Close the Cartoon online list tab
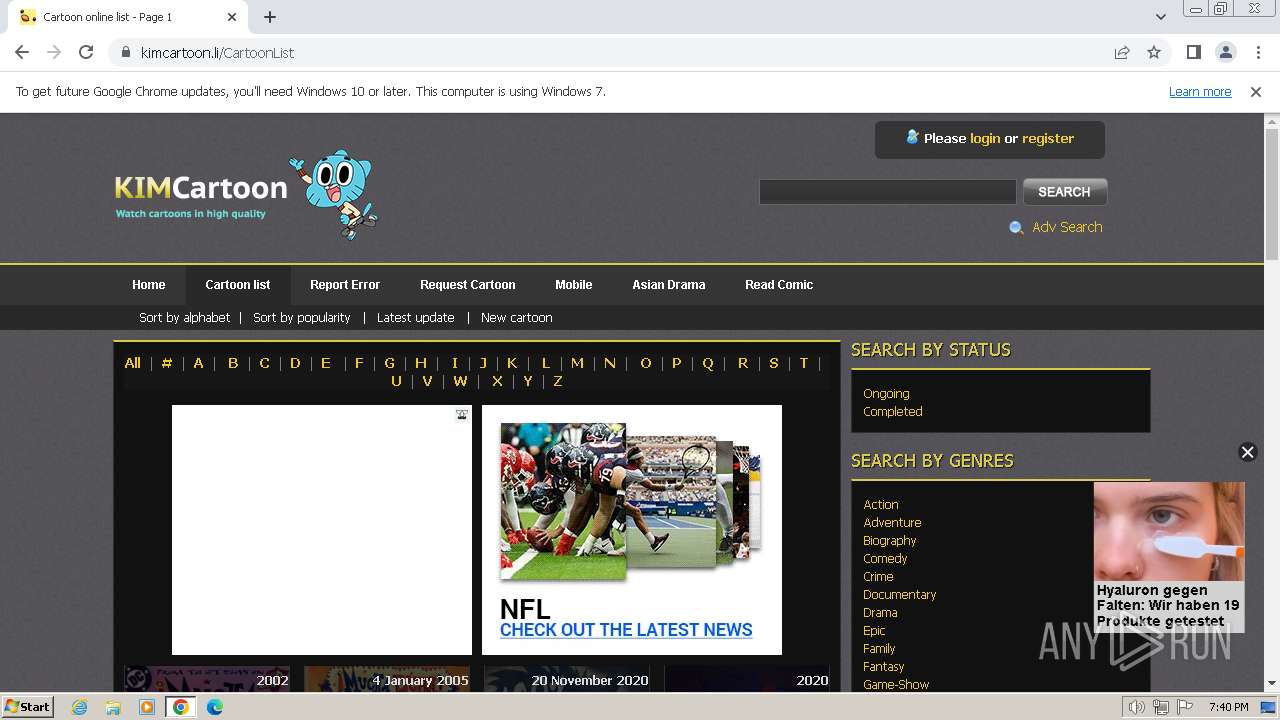 (231, 17)
